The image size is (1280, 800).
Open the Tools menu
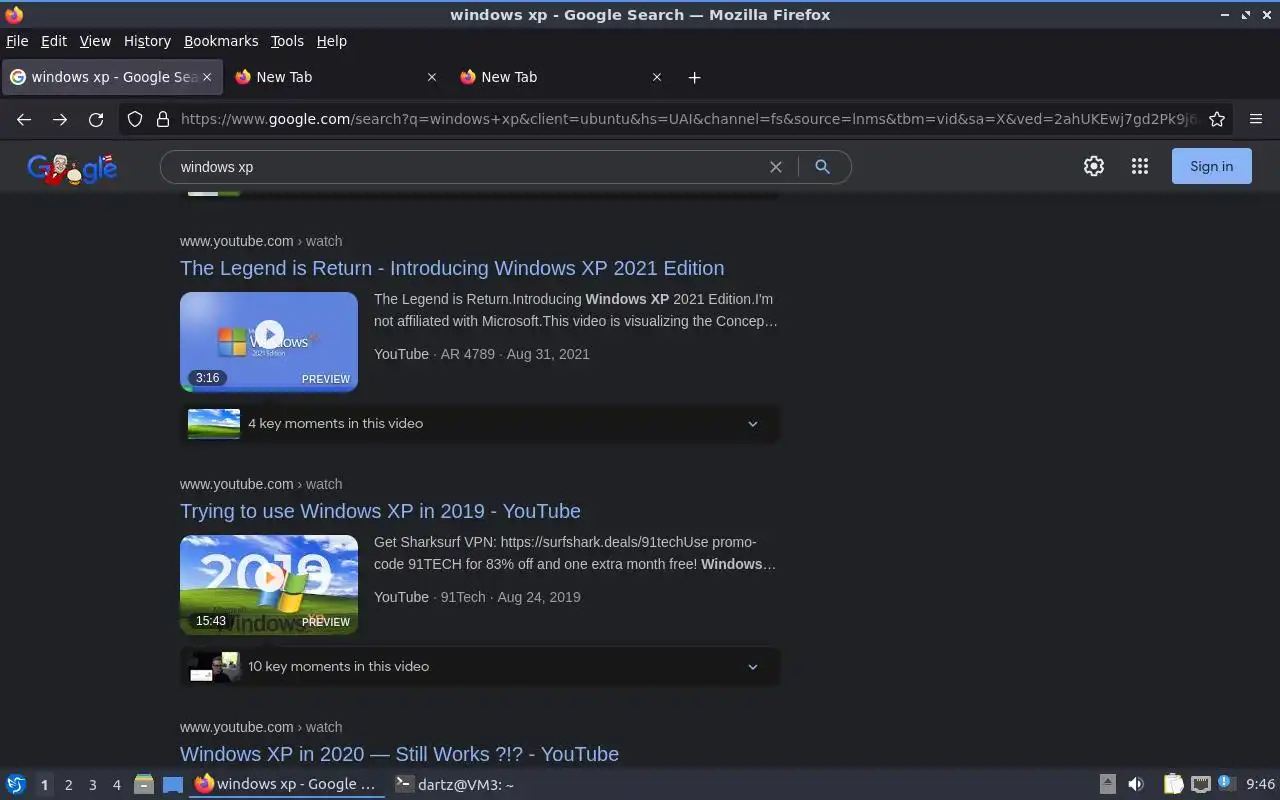tap(287, 41)
